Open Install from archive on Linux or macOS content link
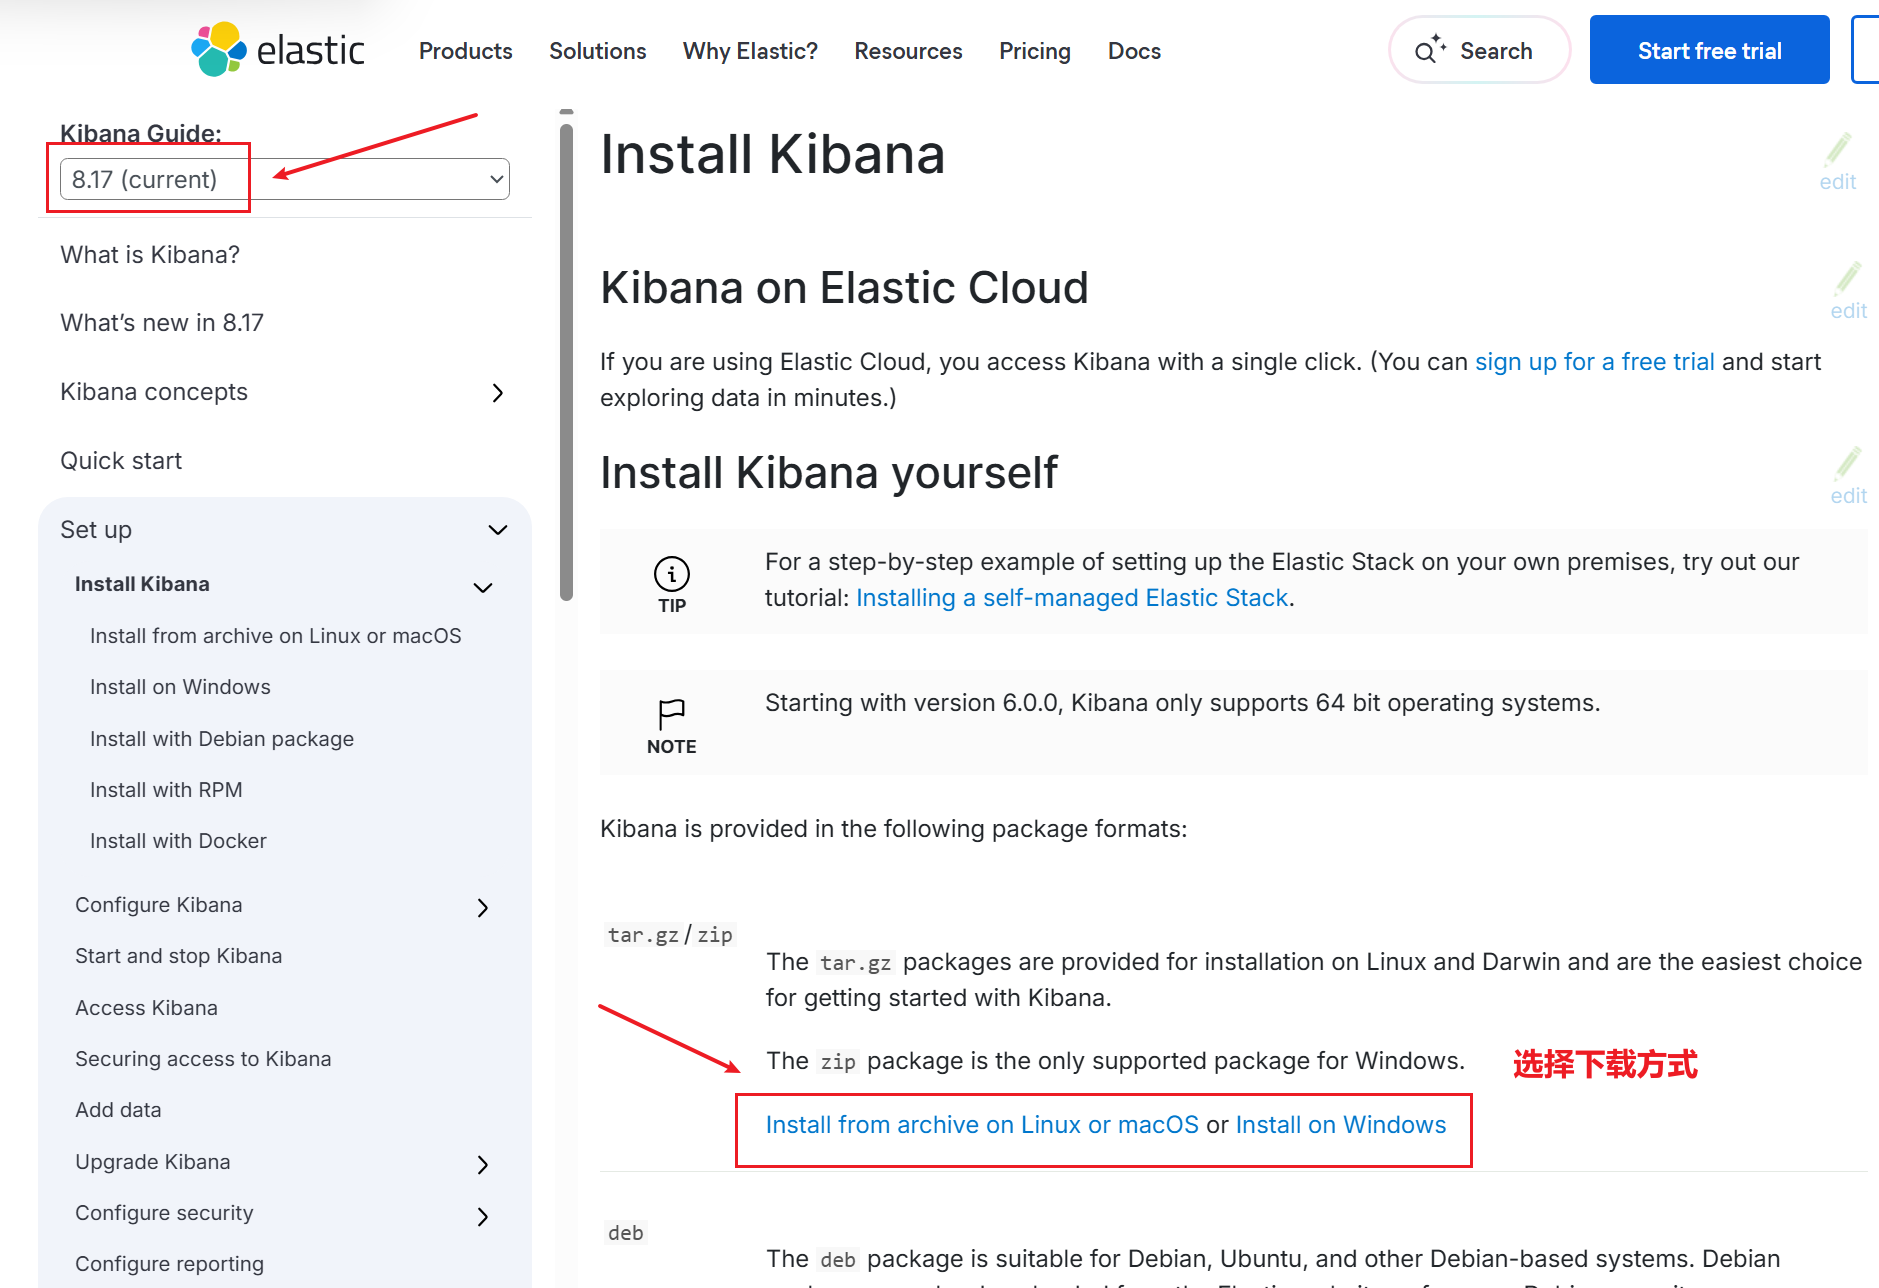1879x1288 pixels. coord(982,1125)
